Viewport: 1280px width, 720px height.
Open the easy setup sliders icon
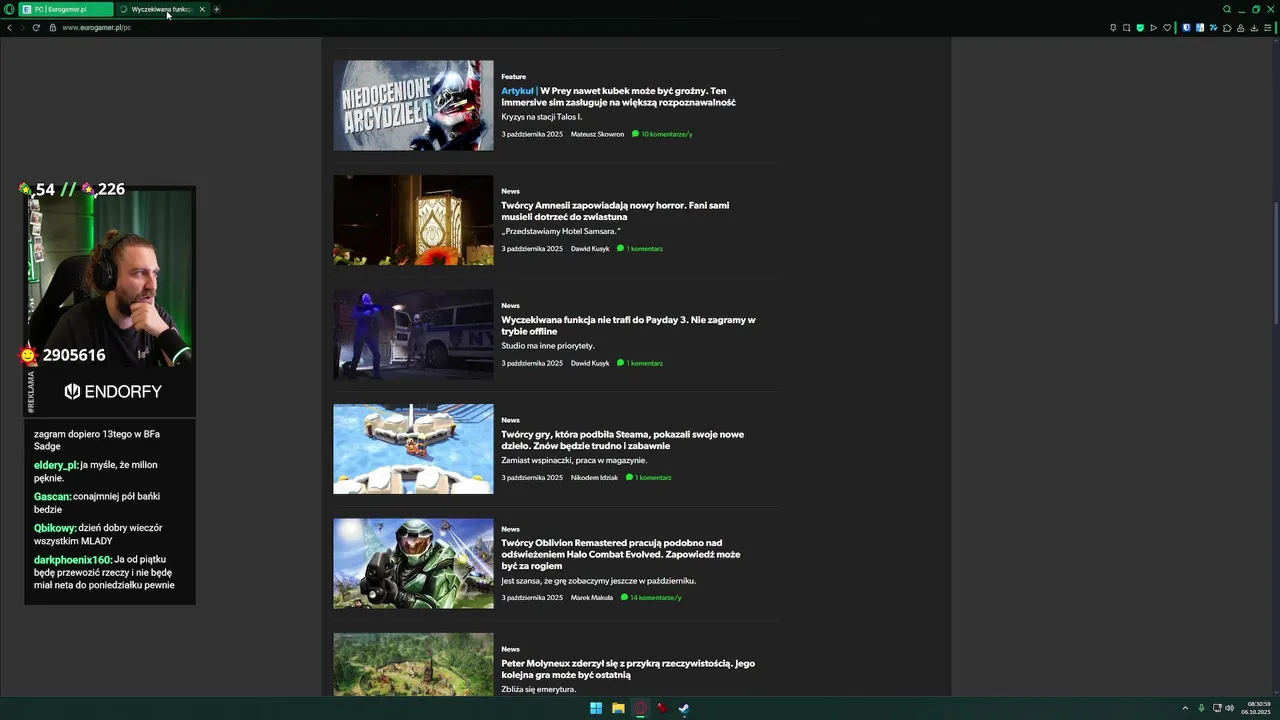1268,27
